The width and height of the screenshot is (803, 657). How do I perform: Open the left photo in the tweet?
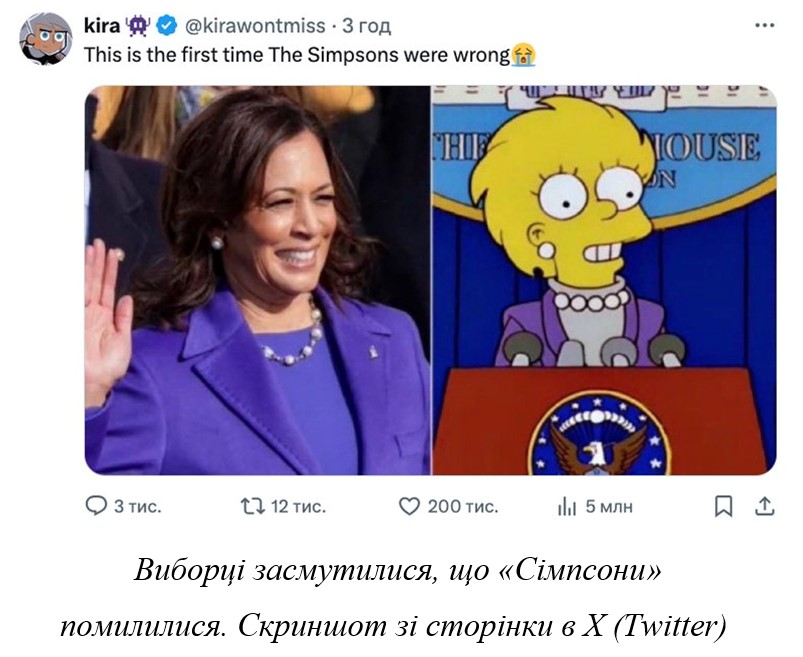click(x=258, y=280)
